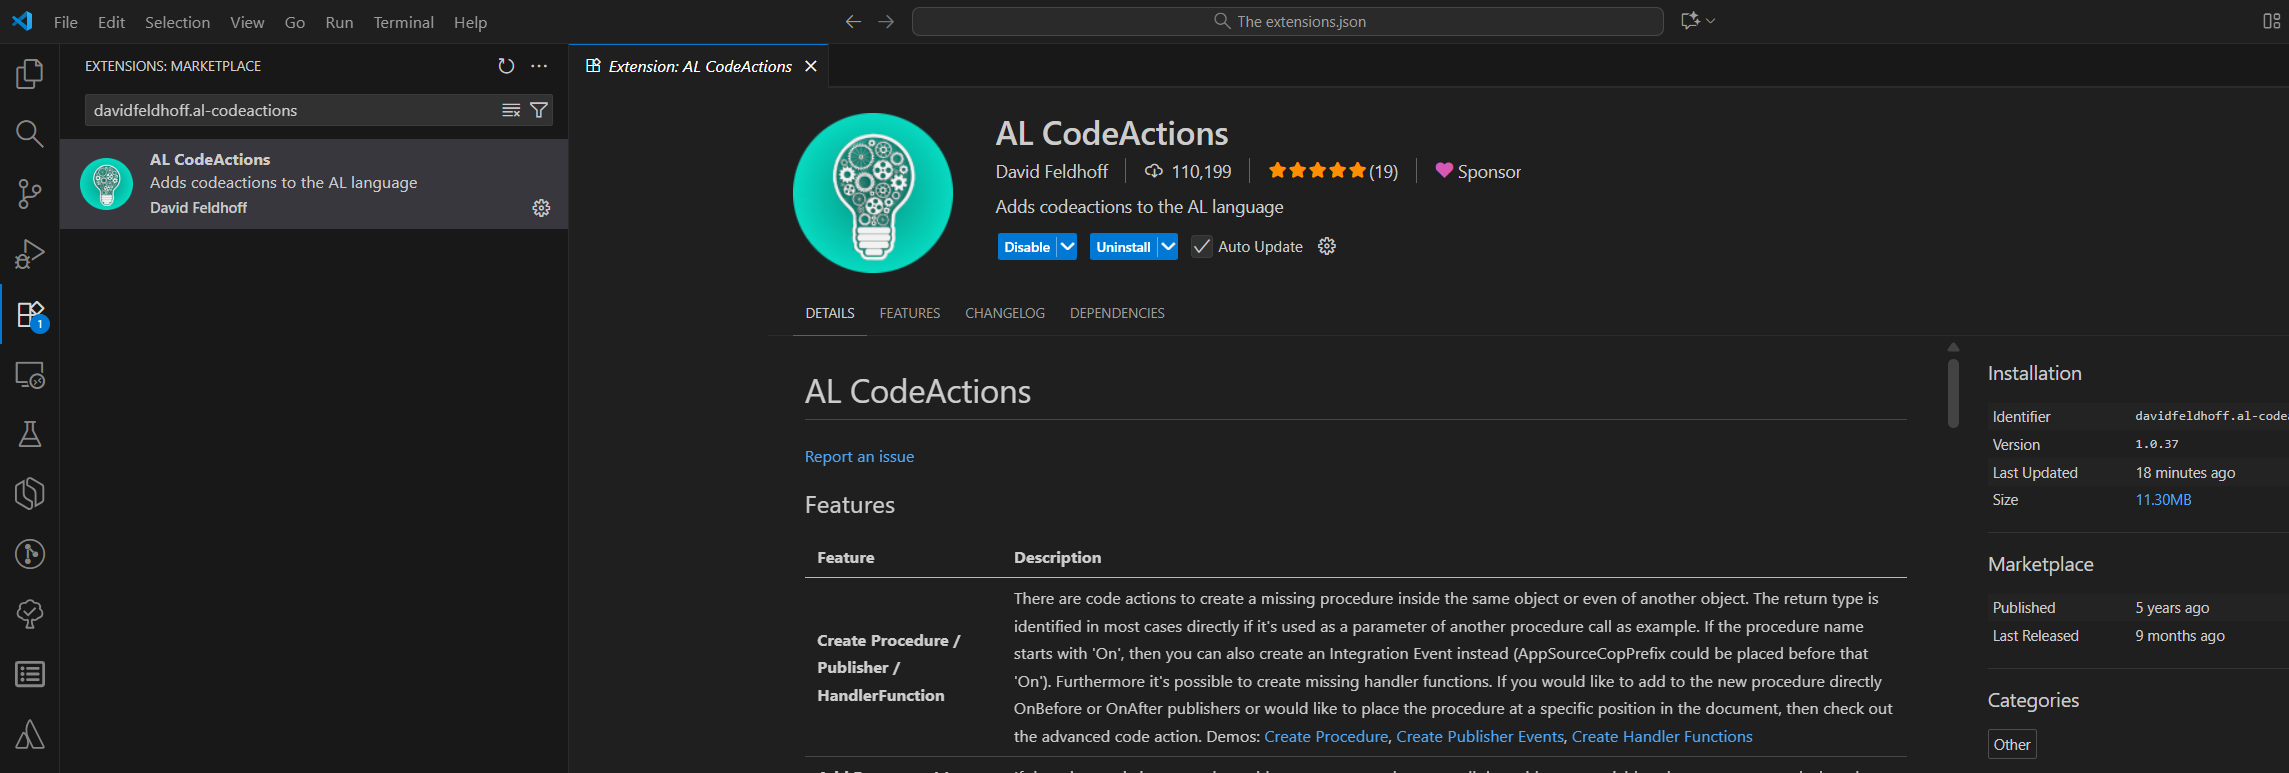Open the Create Handler Functions demo link
The width and height of the screenshot is (2289, 773).
point(1662,736)
